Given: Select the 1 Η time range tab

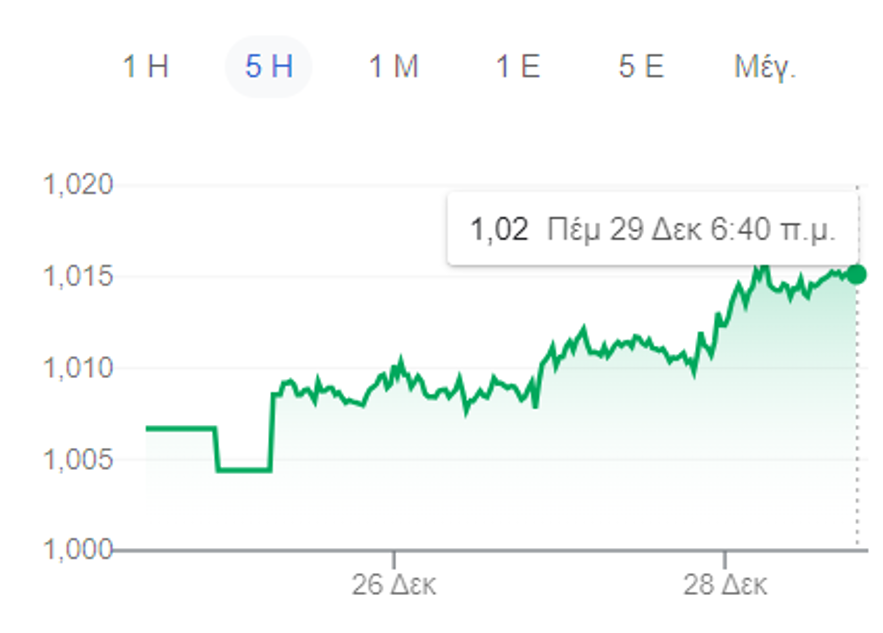Looking at the screenshot, I should [x=145, y=68].
